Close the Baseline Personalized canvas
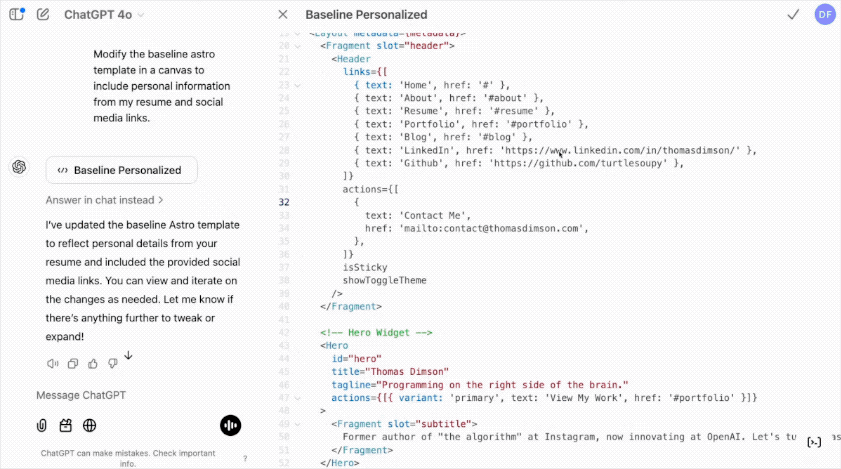Screen dimensions: 841x469 point(283,15)
